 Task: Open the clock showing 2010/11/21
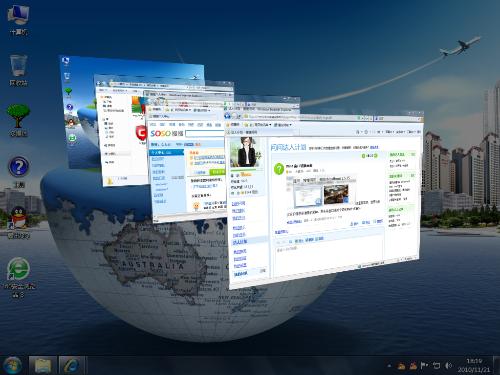coord(474,365)
